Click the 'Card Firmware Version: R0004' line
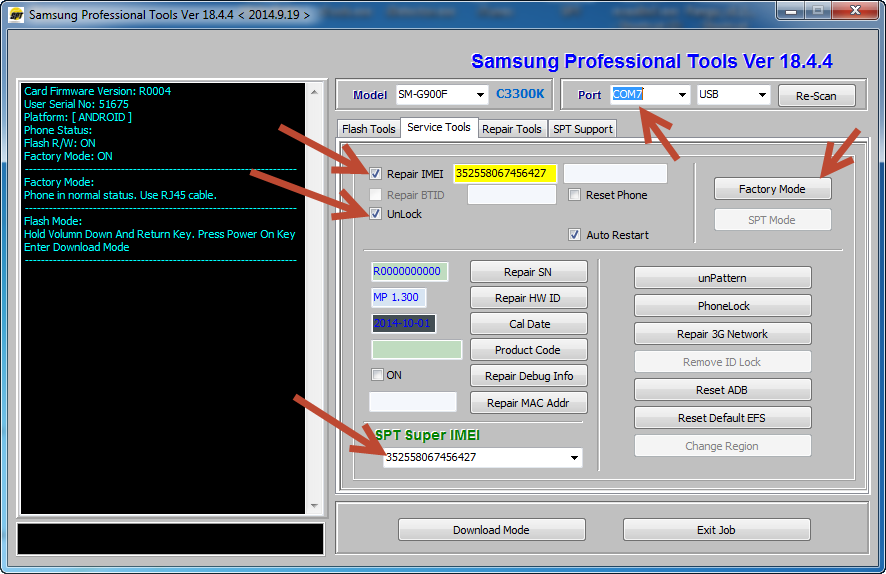The width and height of the screenshot is (886, 574). 97,91
